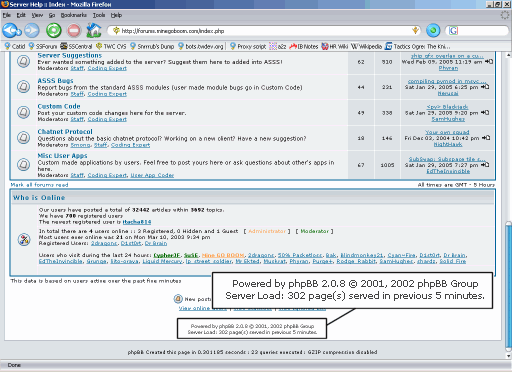Image resolution: width=512 pixels, height=372 pixels.
Task: Click the Forward navigation arrow
Action: (x=32, y=31)
